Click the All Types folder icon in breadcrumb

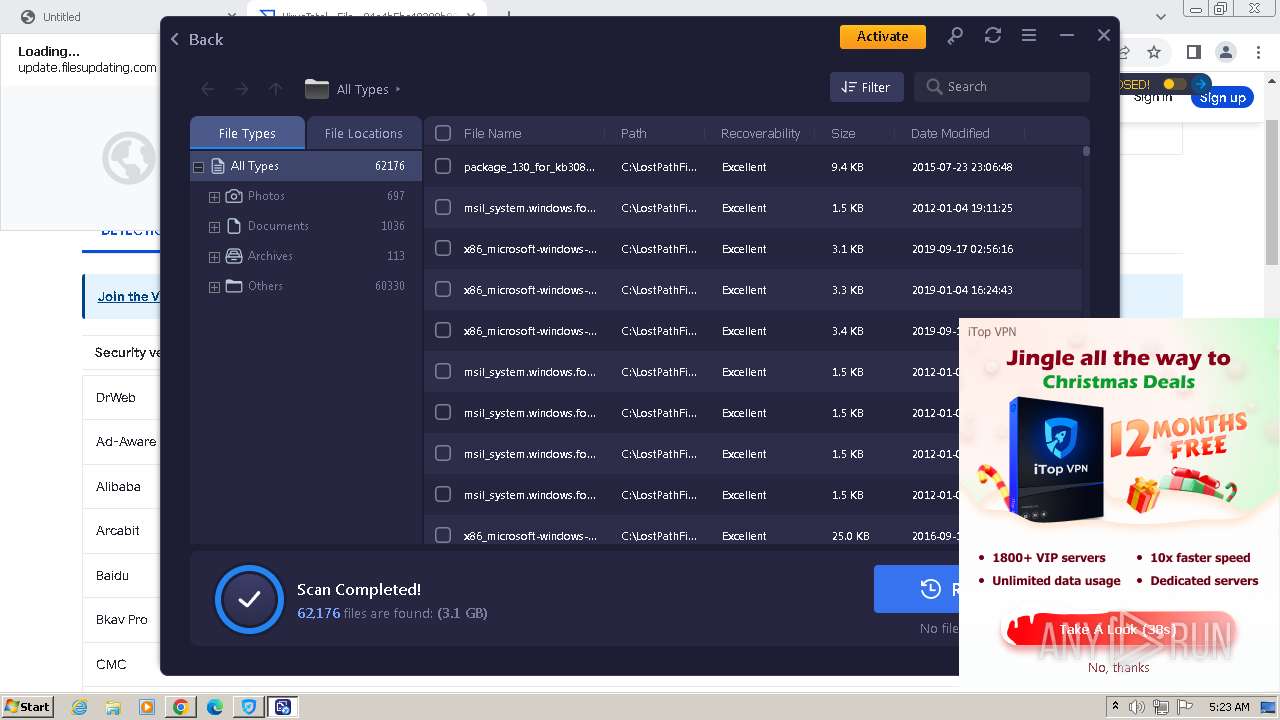tap(317, 89)
